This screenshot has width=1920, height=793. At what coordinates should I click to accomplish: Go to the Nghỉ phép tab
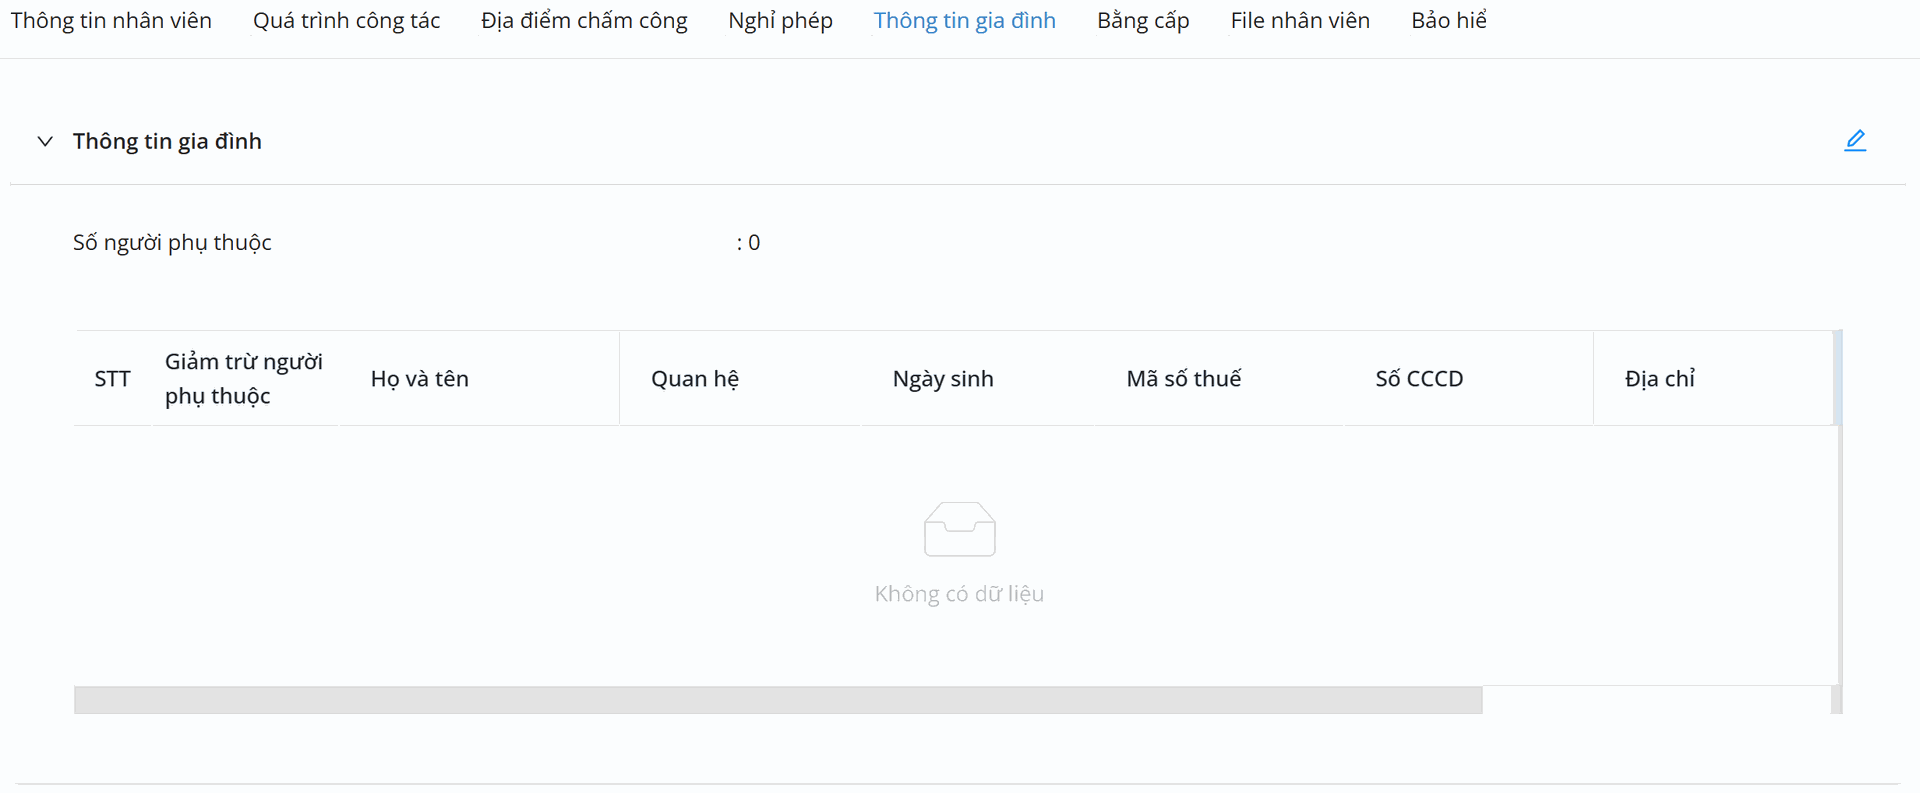coord(780,21)
